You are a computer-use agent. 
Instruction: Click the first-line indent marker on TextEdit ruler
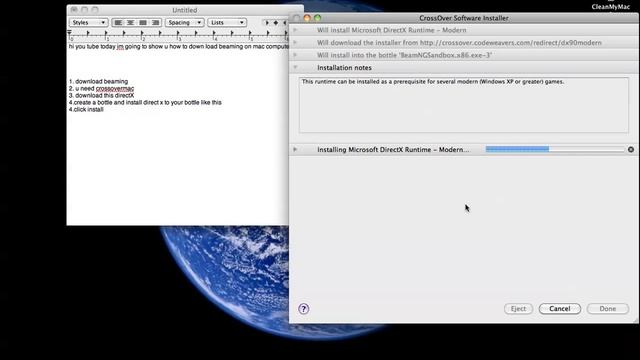click(69, 32)
